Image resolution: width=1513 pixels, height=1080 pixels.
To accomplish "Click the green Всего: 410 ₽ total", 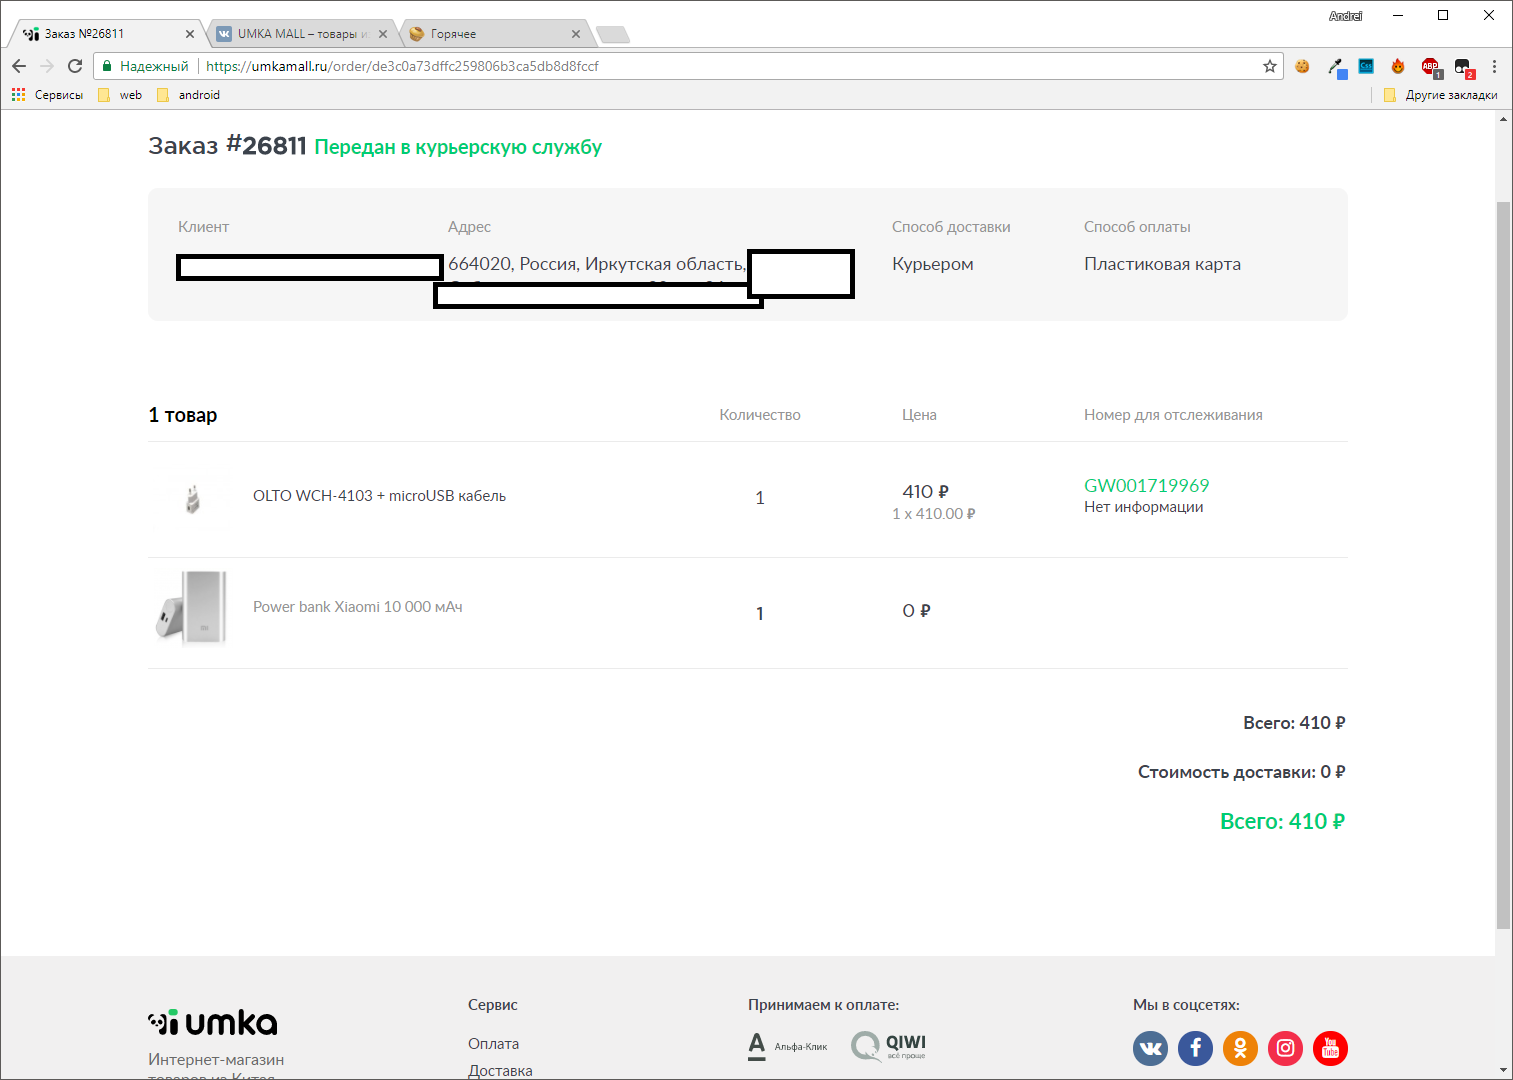I will [1282, 822].
